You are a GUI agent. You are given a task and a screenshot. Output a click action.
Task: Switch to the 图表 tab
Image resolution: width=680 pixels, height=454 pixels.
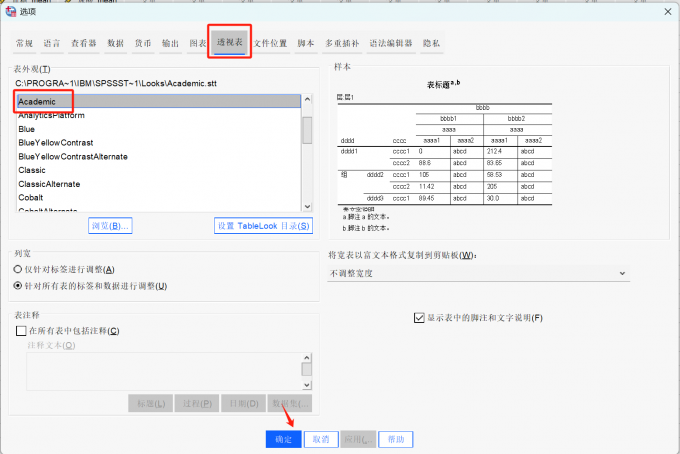197,43
